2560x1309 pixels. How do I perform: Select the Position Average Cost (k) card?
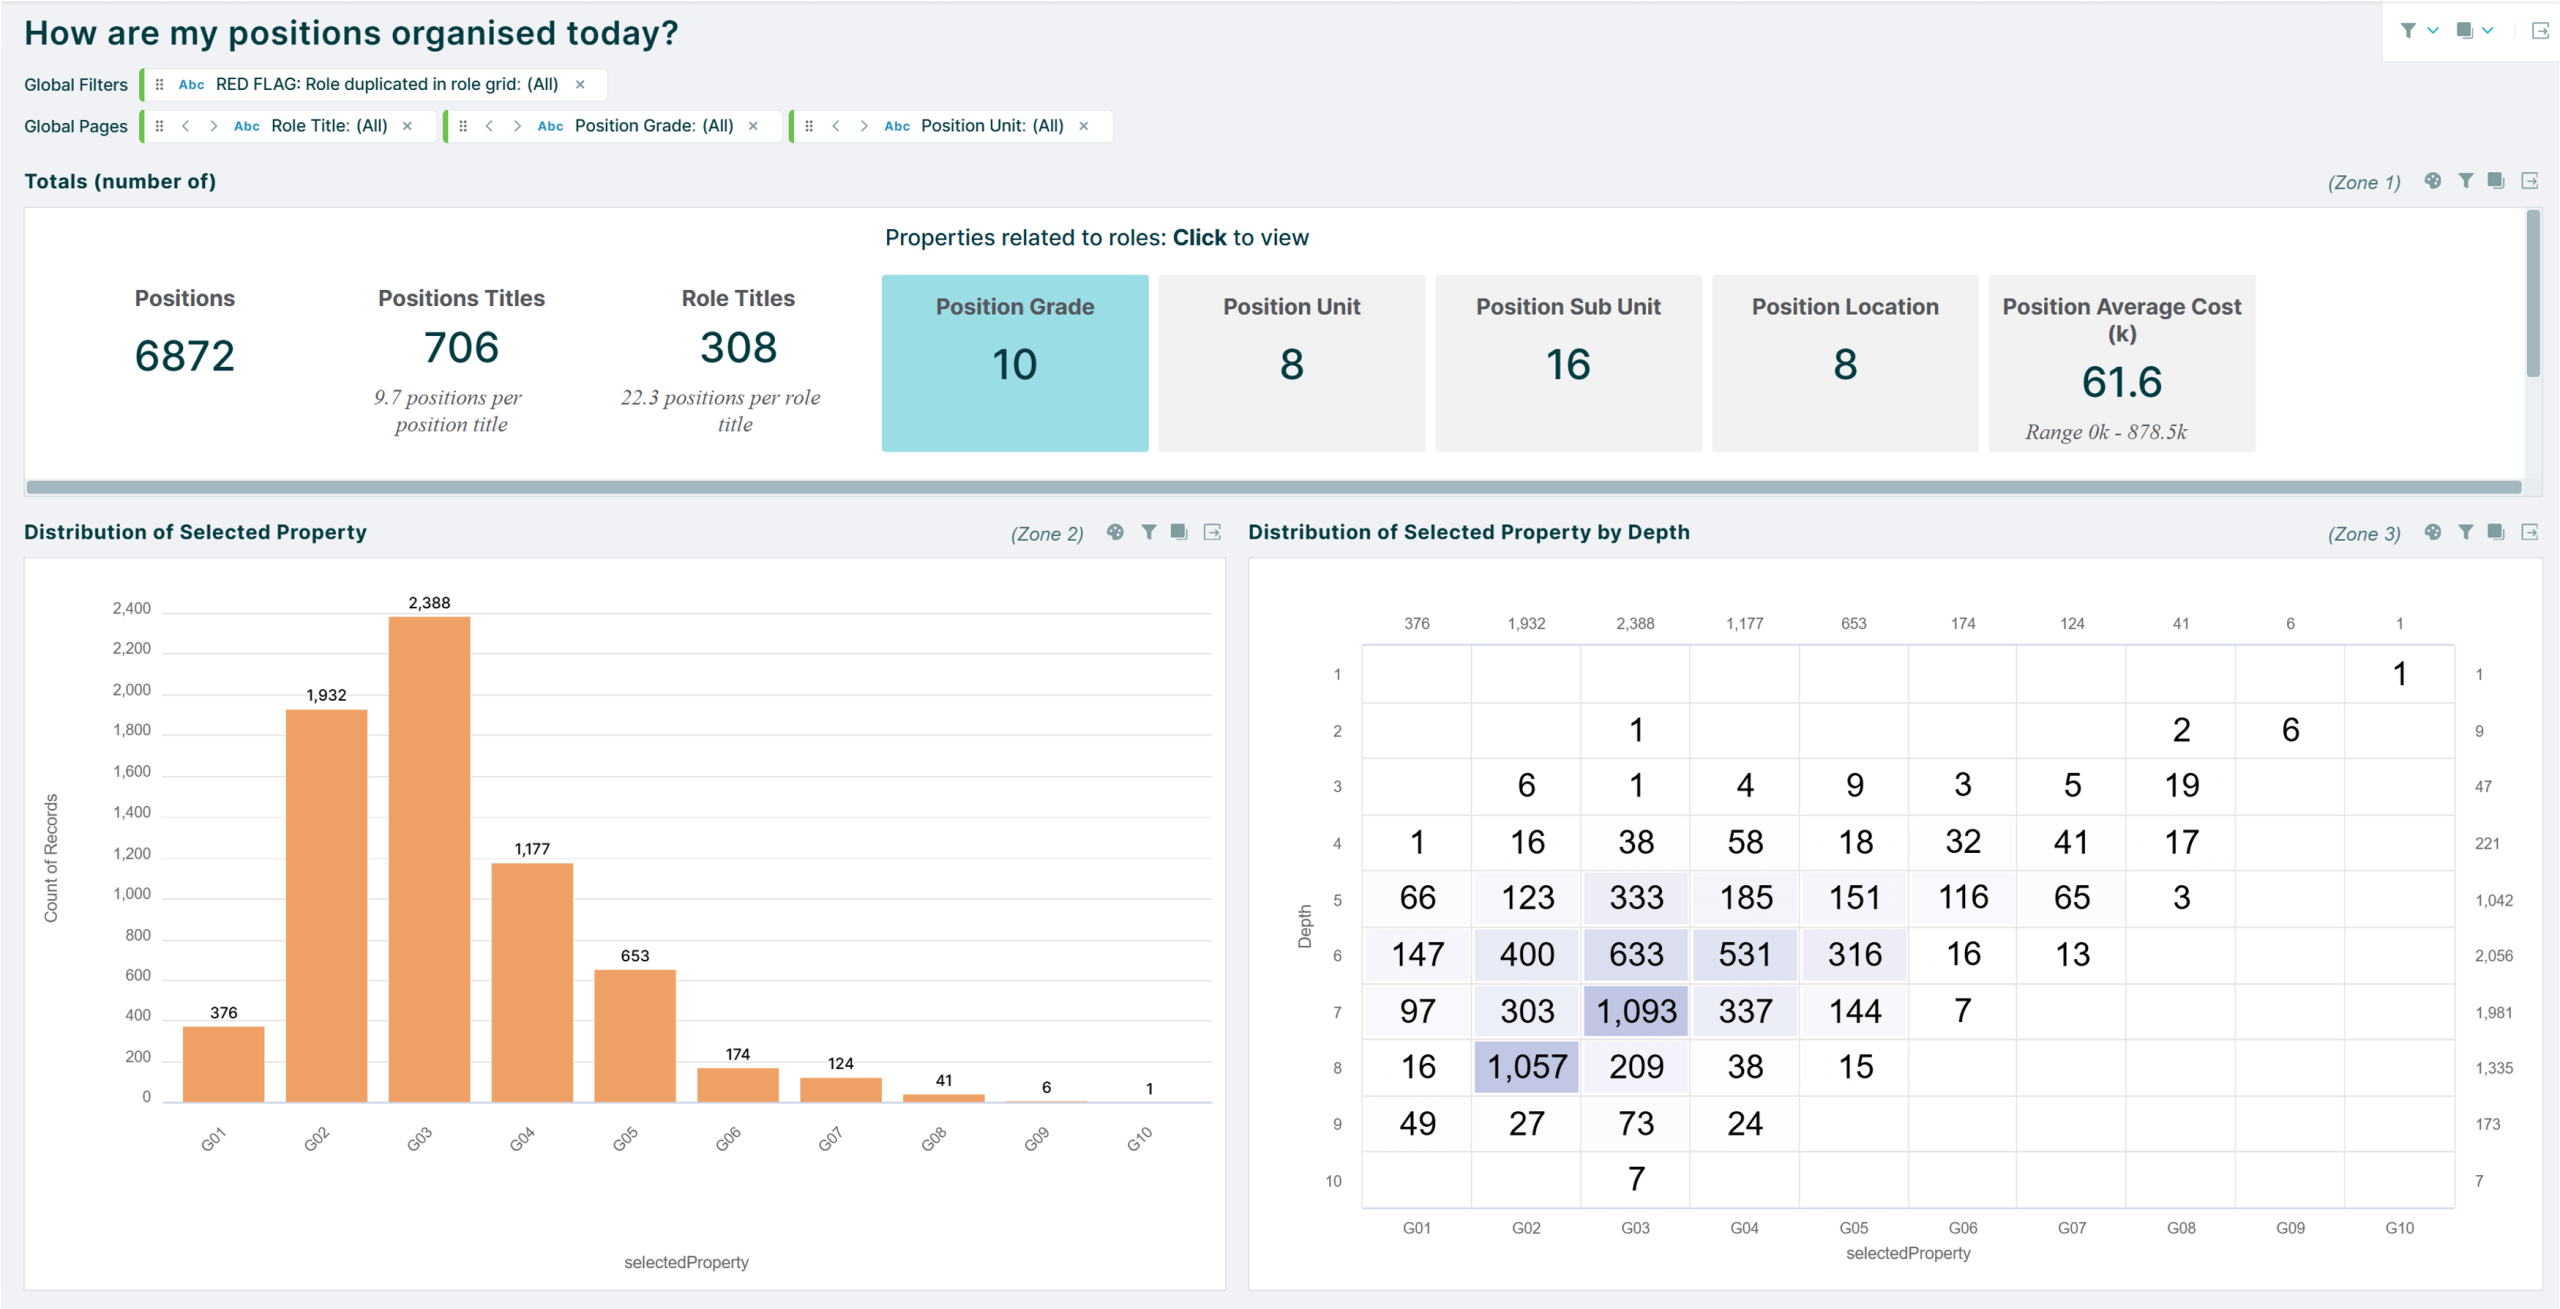coord(2121,363)
